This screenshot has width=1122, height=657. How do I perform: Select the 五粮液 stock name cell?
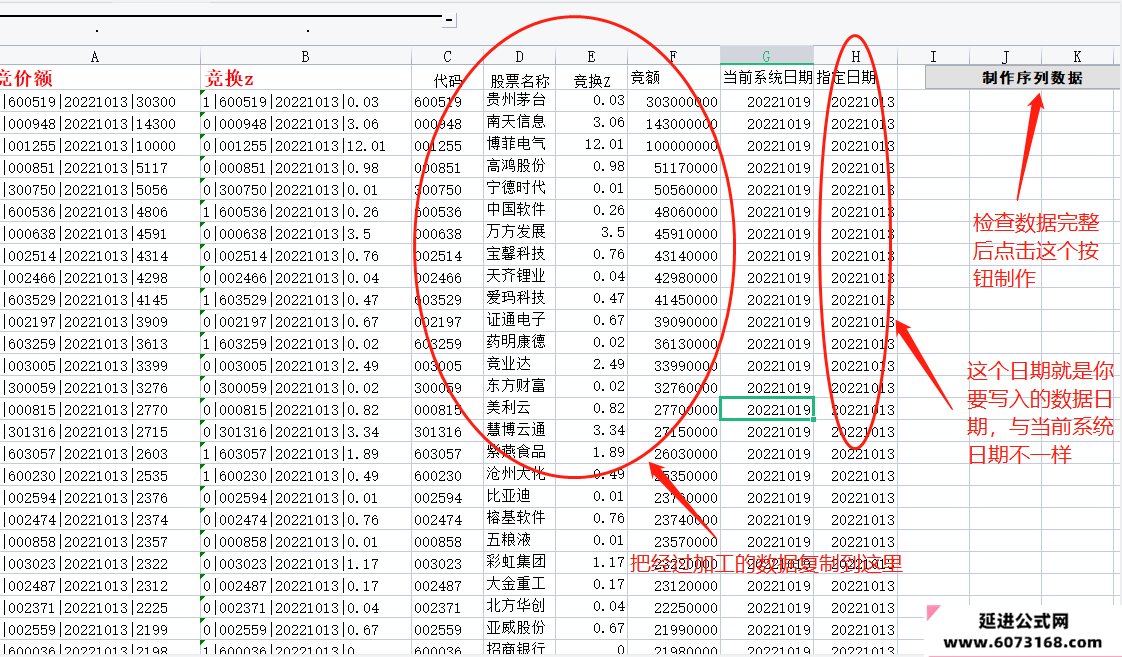(x=519, y=540)
